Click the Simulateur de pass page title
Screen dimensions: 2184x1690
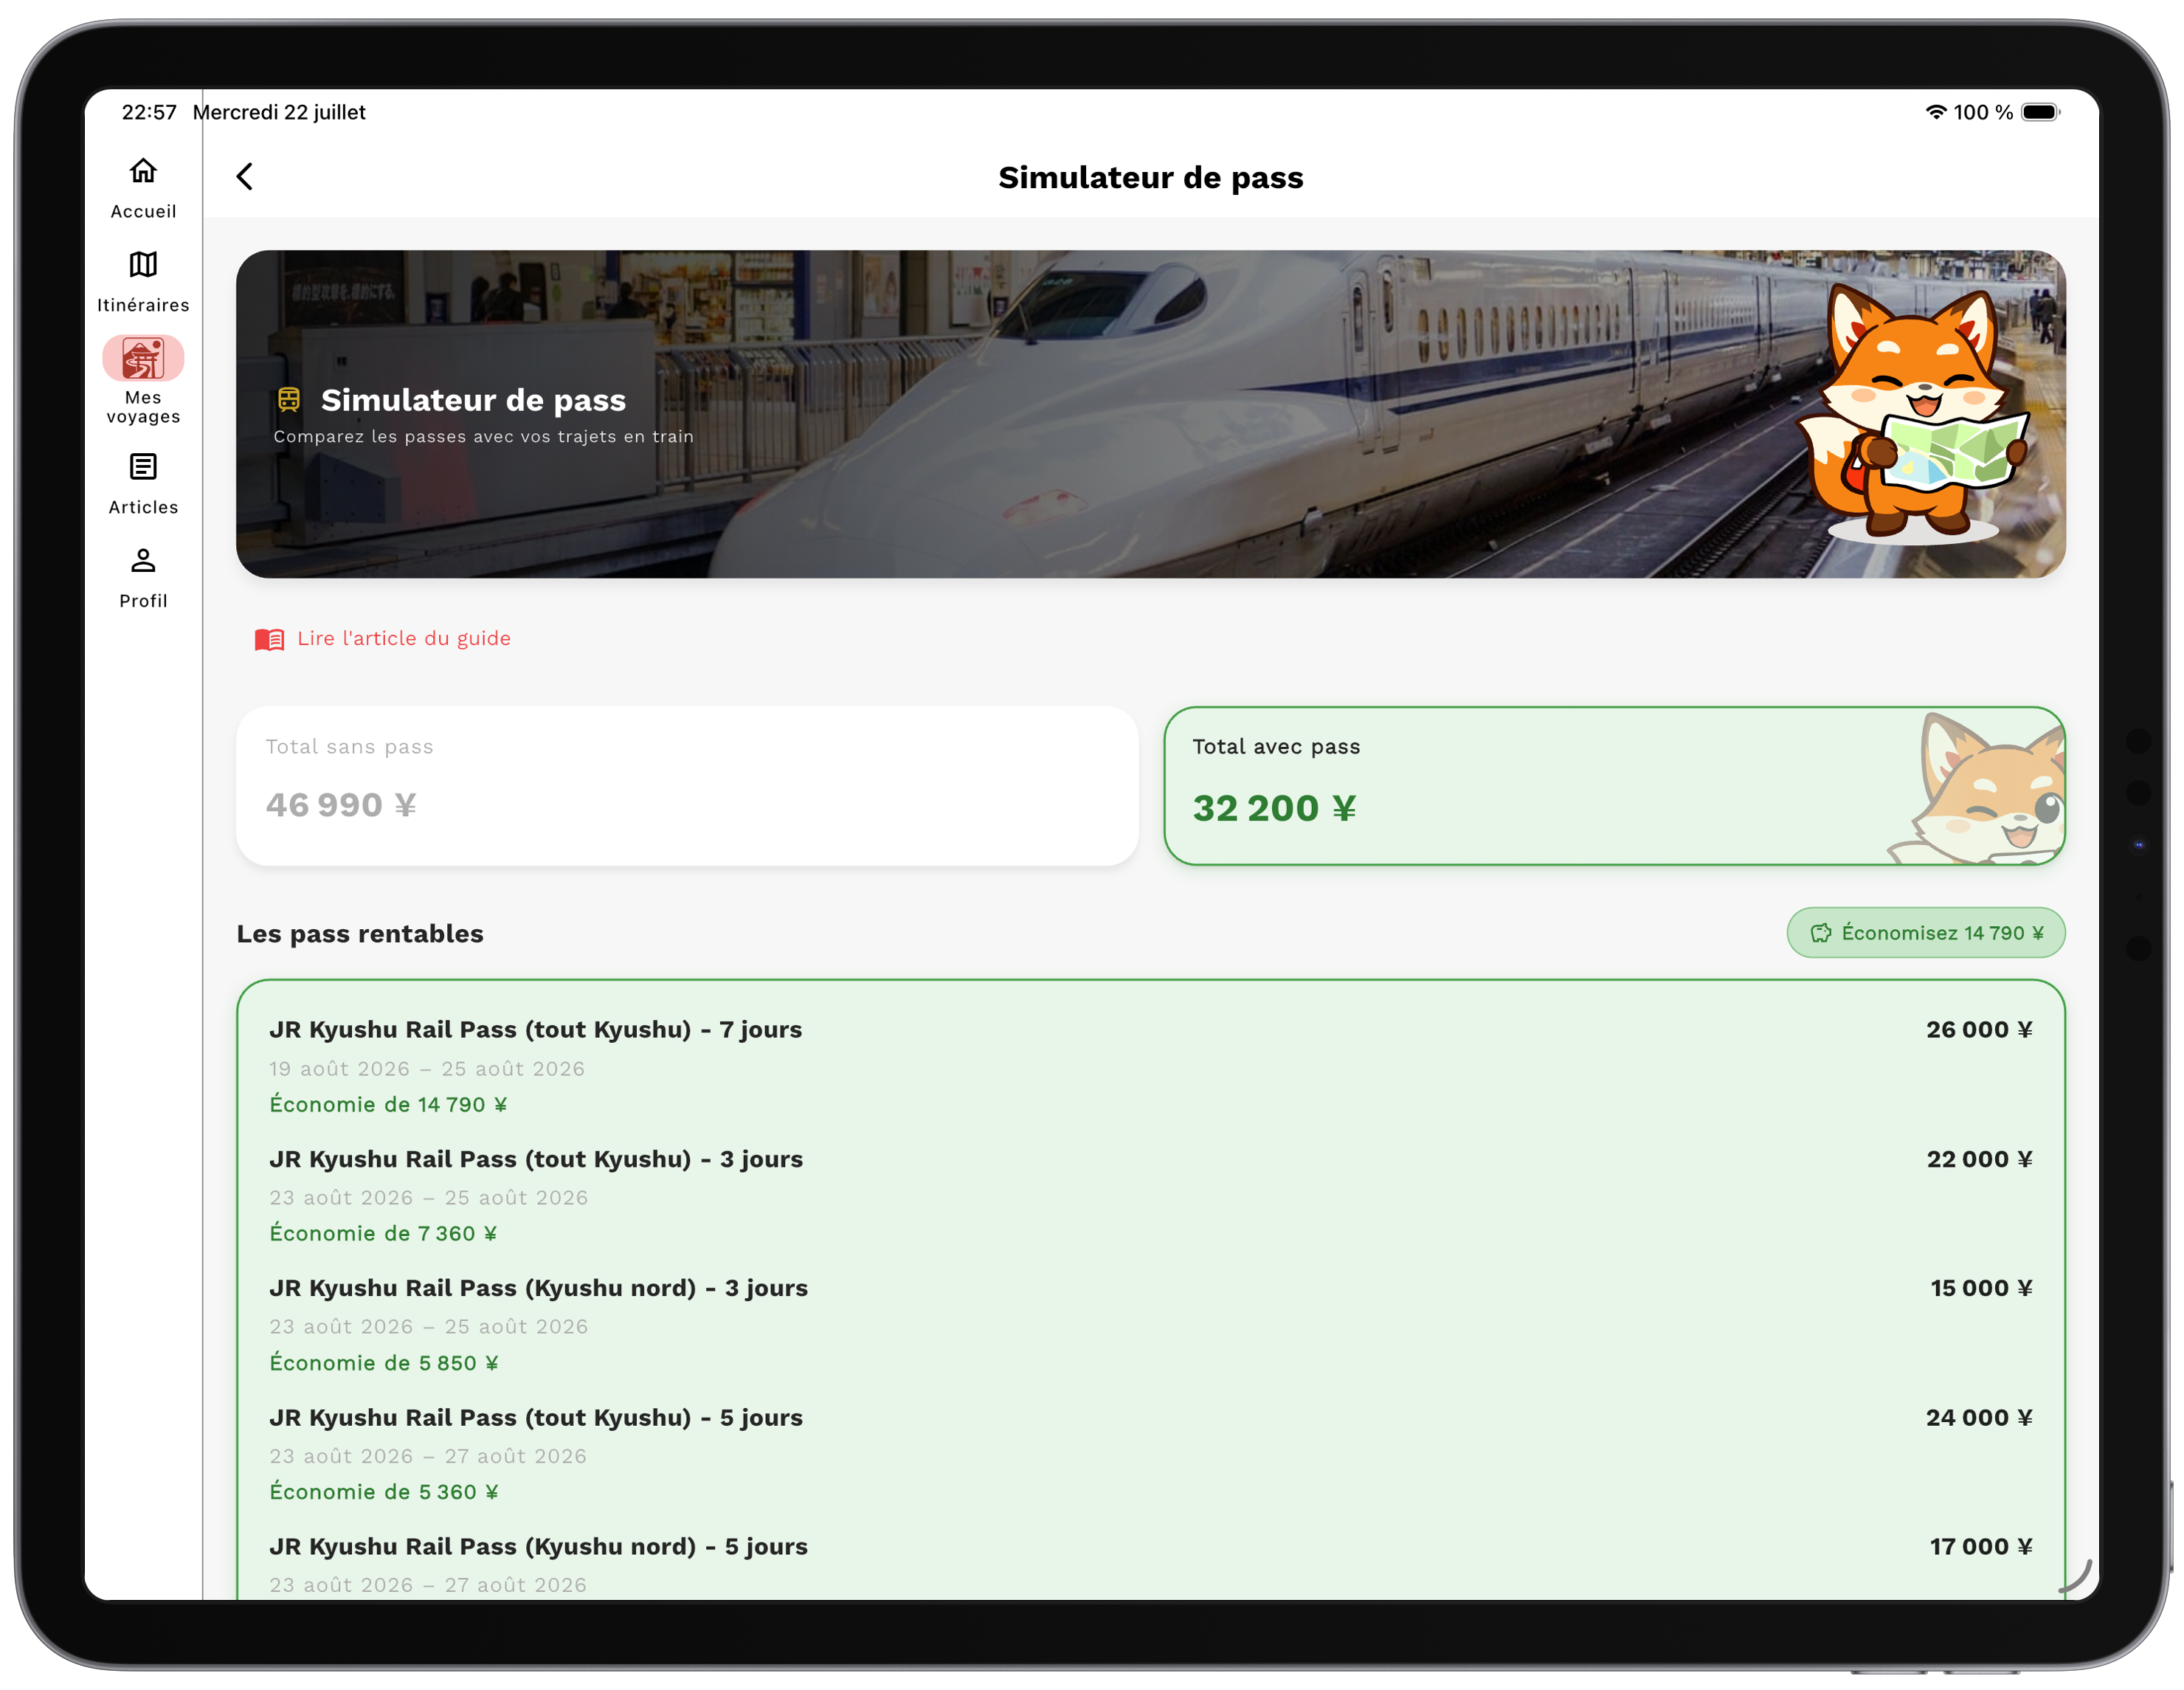coord(1150,177)
